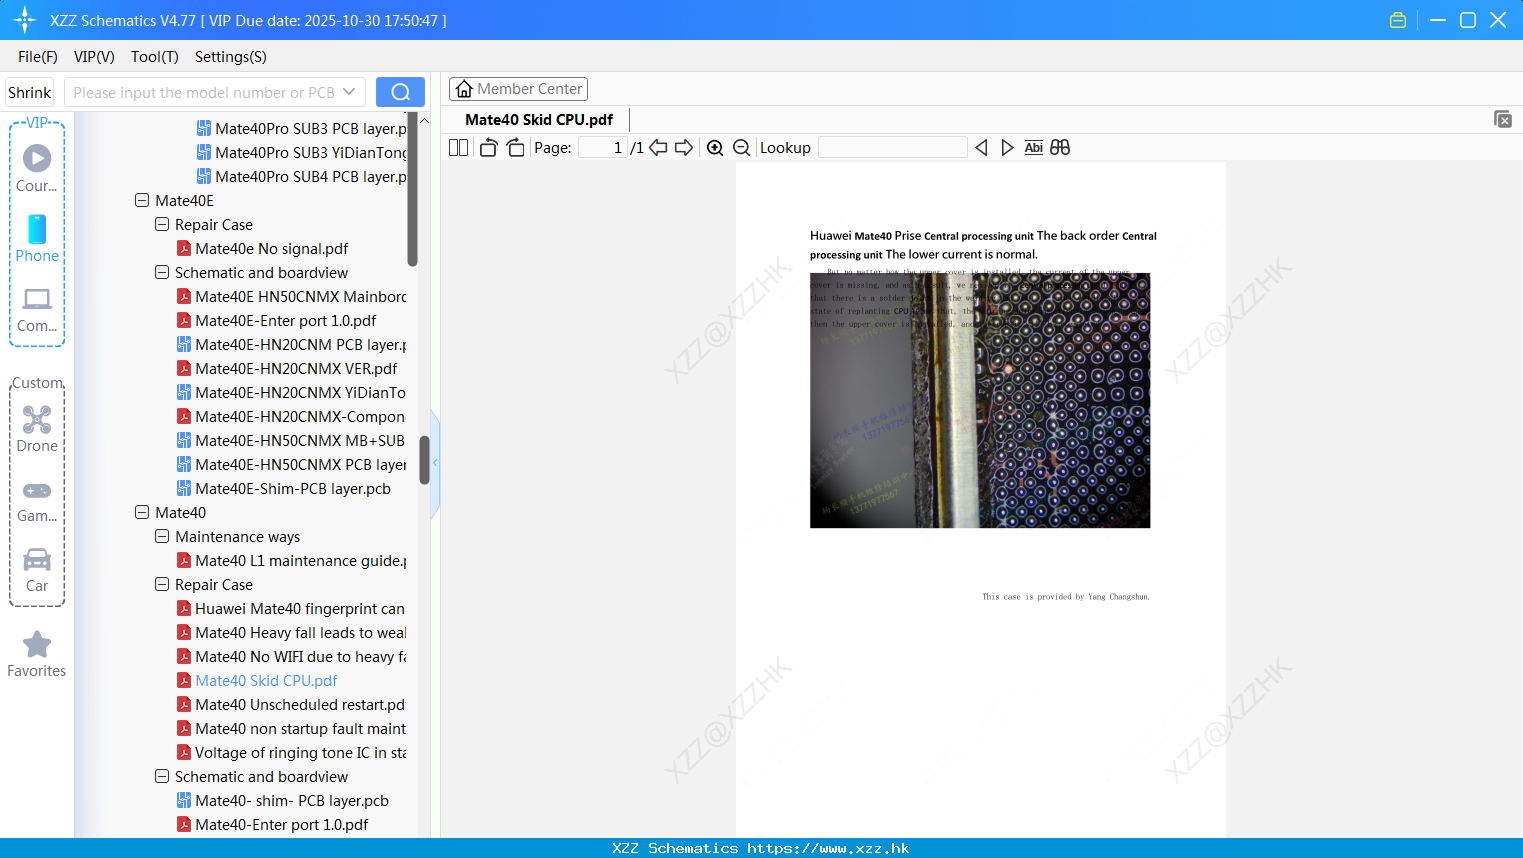Open Mate40- shim- PCB layer.pcb
This screenshot has height=858, width=1523.
coord(292,800)
